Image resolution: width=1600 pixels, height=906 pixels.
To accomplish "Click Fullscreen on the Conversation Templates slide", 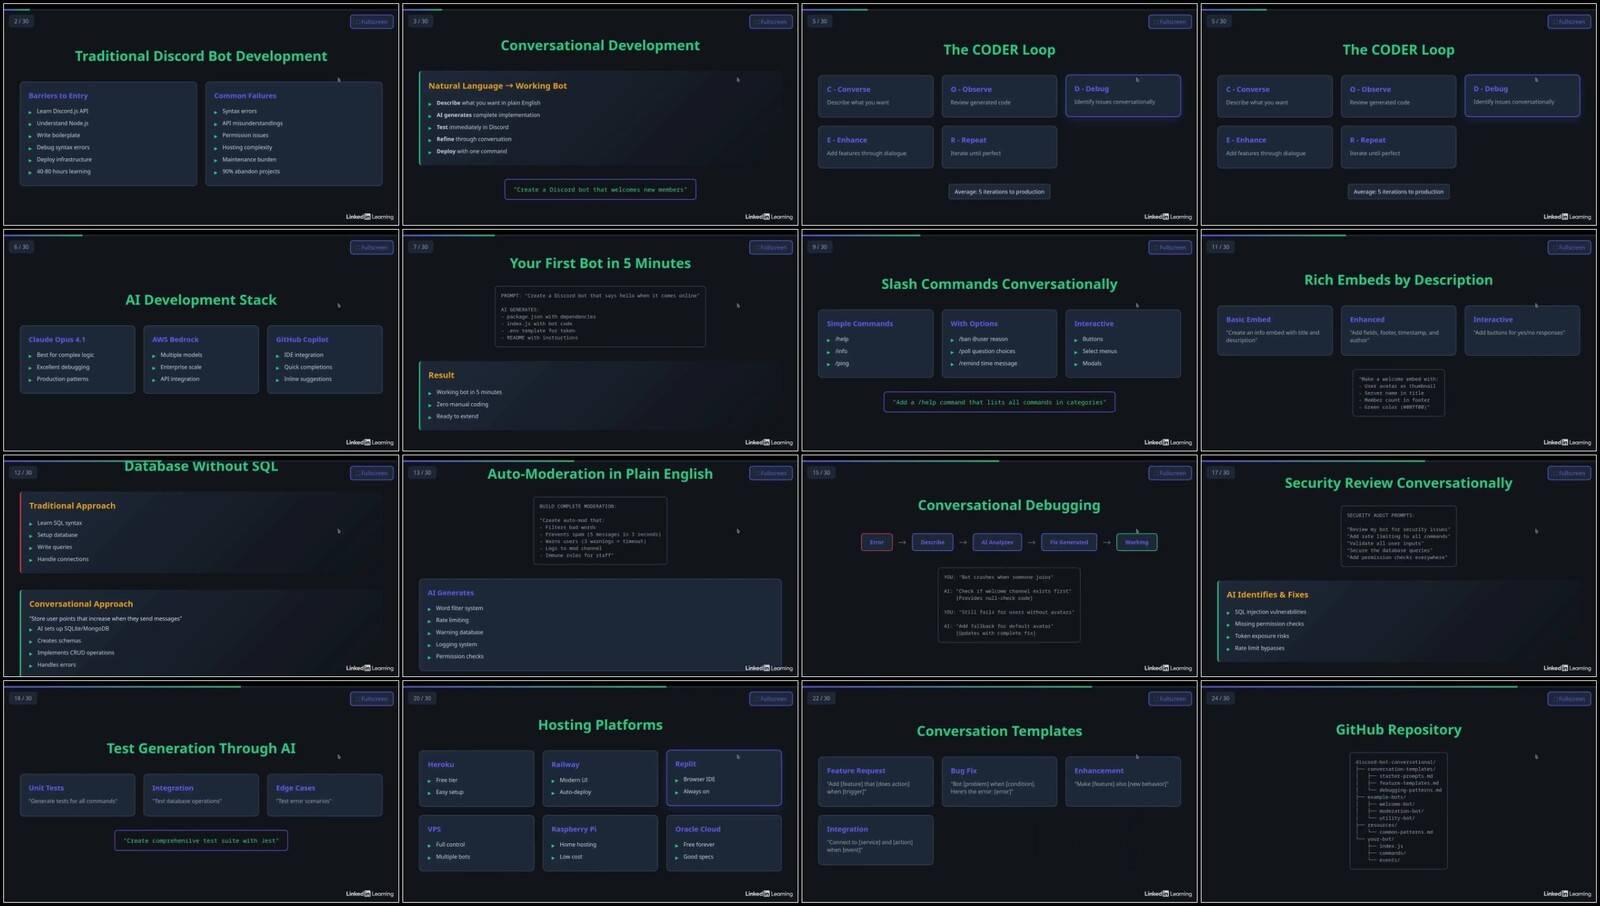I will point(1170,699).
